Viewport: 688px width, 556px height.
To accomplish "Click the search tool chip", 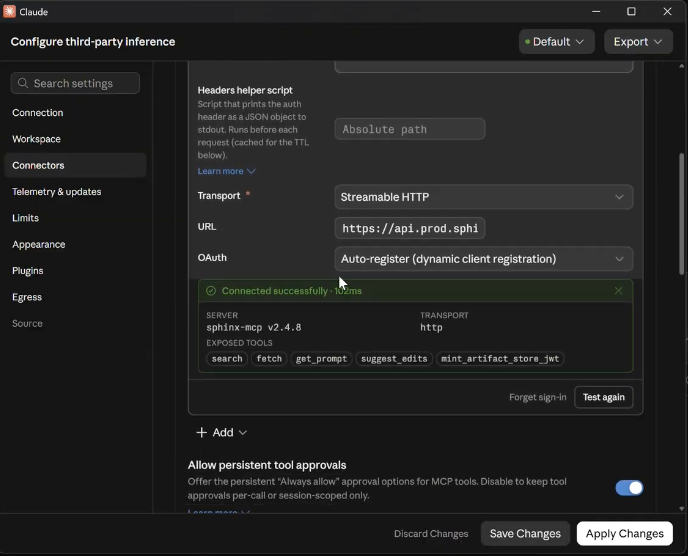I will pos(227,359).
